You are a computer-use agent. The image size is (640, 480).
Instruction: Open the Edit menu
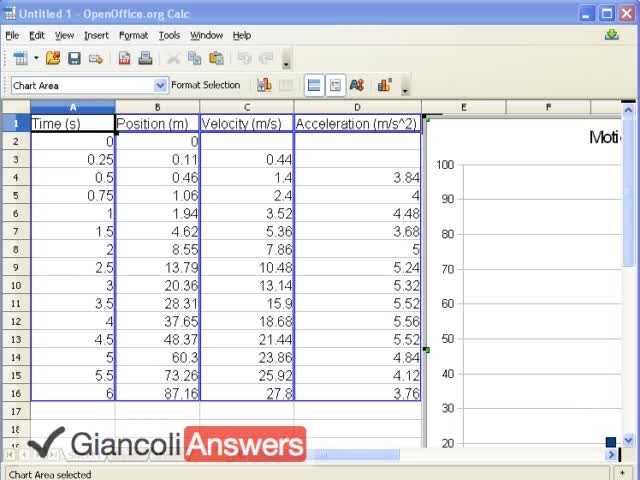pyautogui.click(x=37, y=36)
